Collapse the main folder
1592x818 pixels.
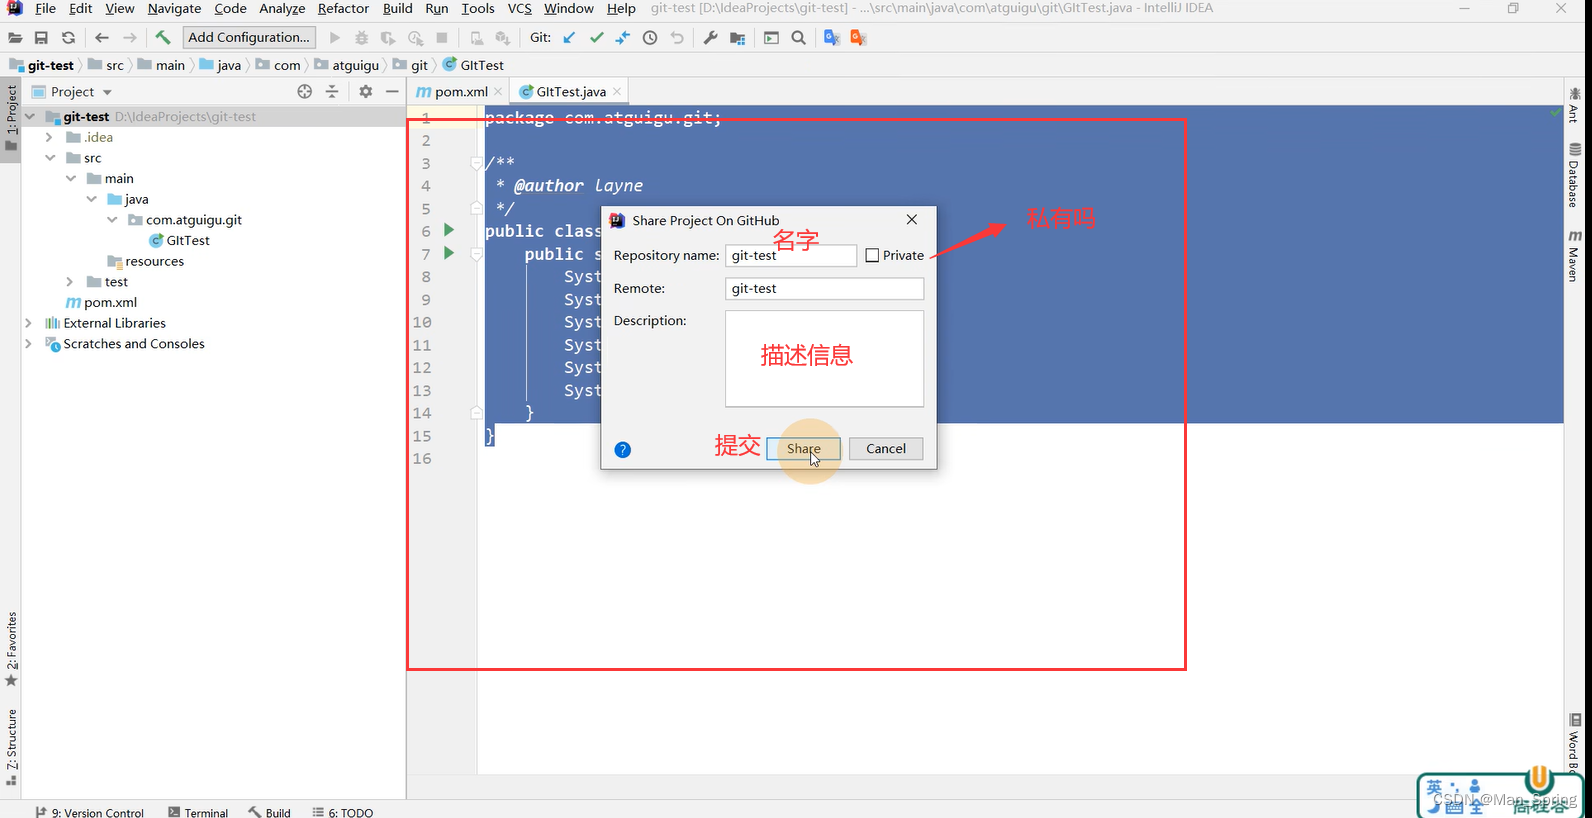[x=71, y=179]
